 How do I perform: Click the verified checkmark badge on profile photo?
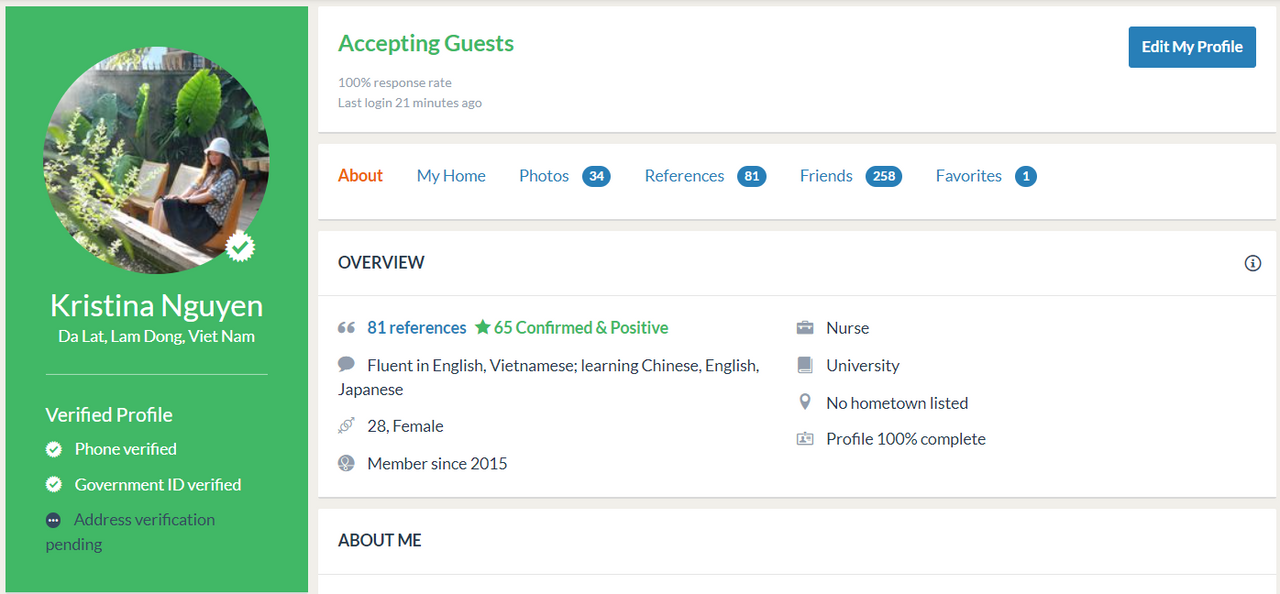[240, 245]
